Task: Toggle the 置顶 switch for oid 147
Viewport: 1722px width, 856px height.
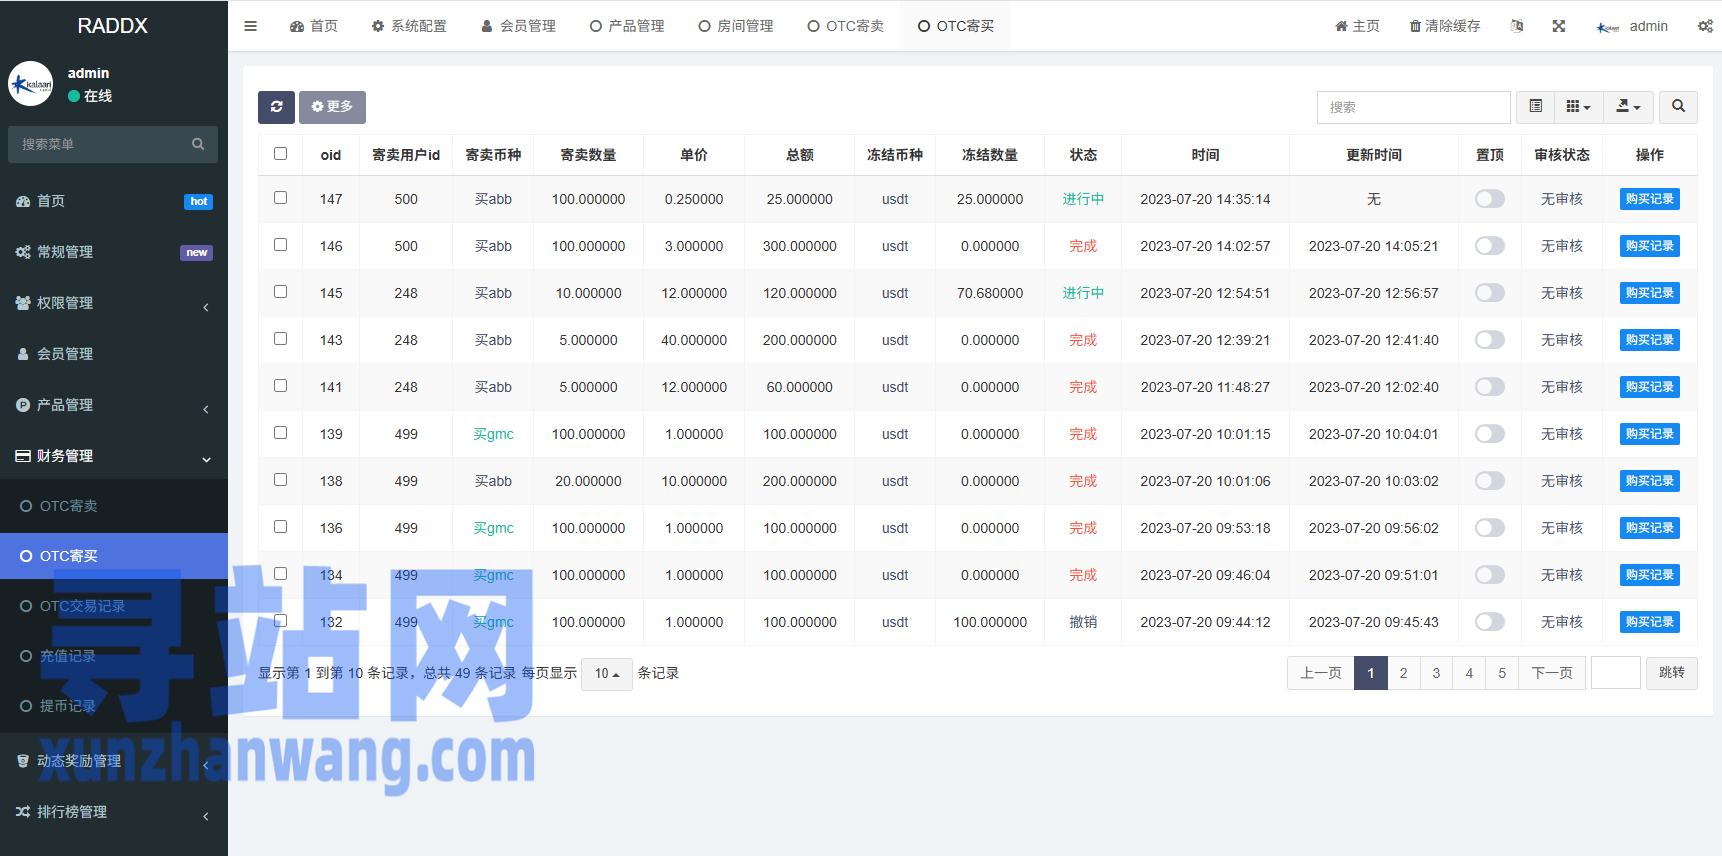Action: (1489, 199)
